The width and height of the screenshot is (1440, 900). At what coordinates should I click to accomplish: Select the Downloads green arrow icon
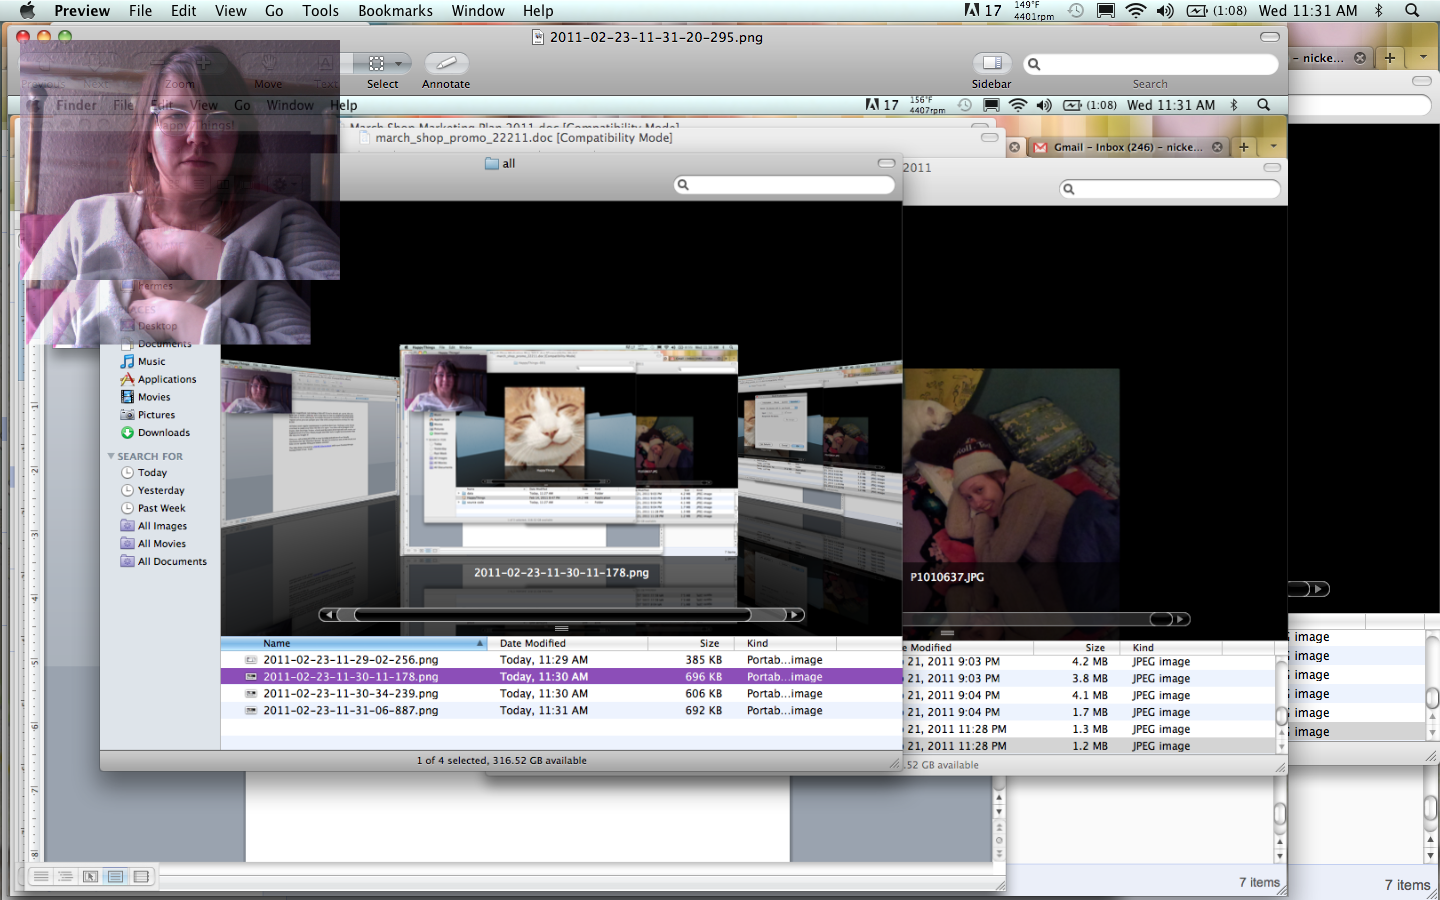click(127, 433)
